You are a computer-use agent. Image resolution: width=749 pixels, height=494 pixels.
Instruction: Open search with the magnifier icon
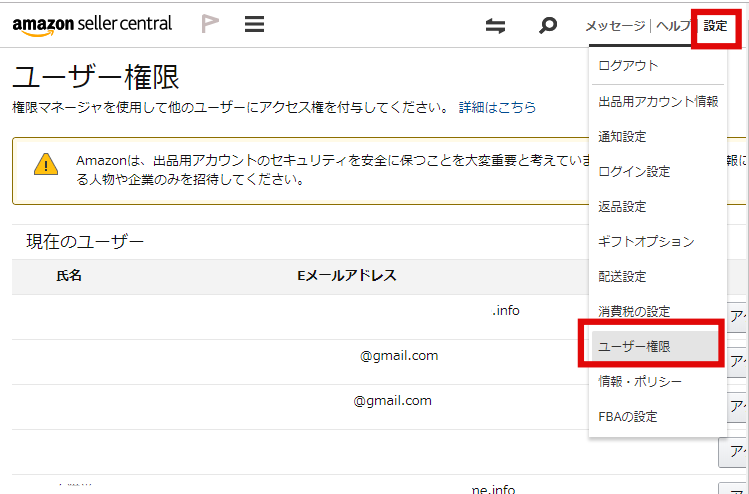tap(547, 26)
